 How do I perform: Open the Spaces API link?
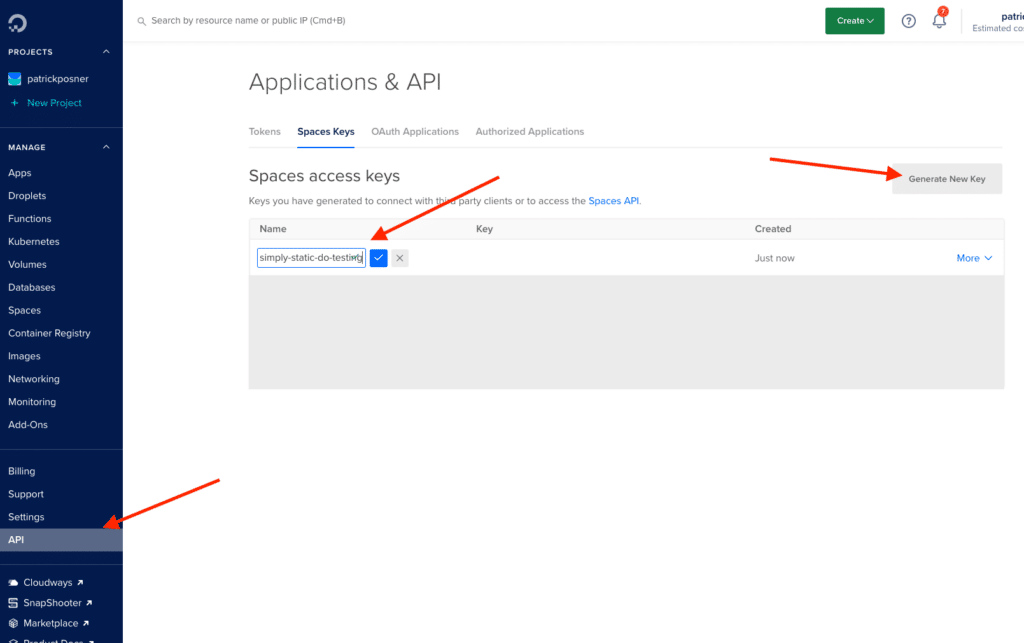click(614, 200)
